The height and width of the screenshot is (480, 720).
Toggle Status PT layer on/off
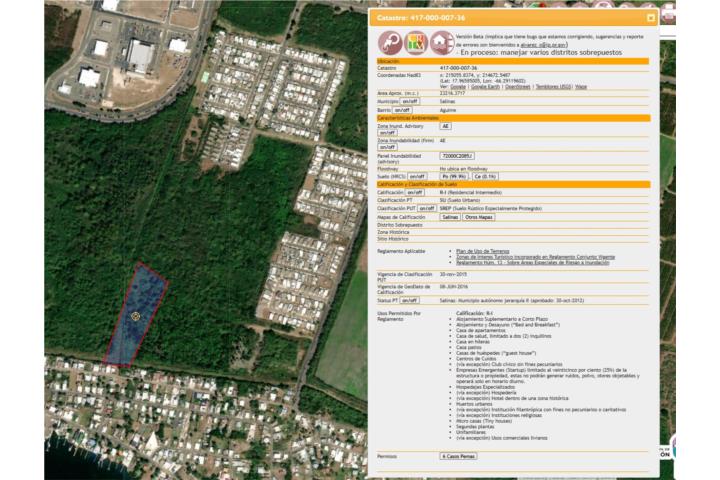tap(409, 300)
